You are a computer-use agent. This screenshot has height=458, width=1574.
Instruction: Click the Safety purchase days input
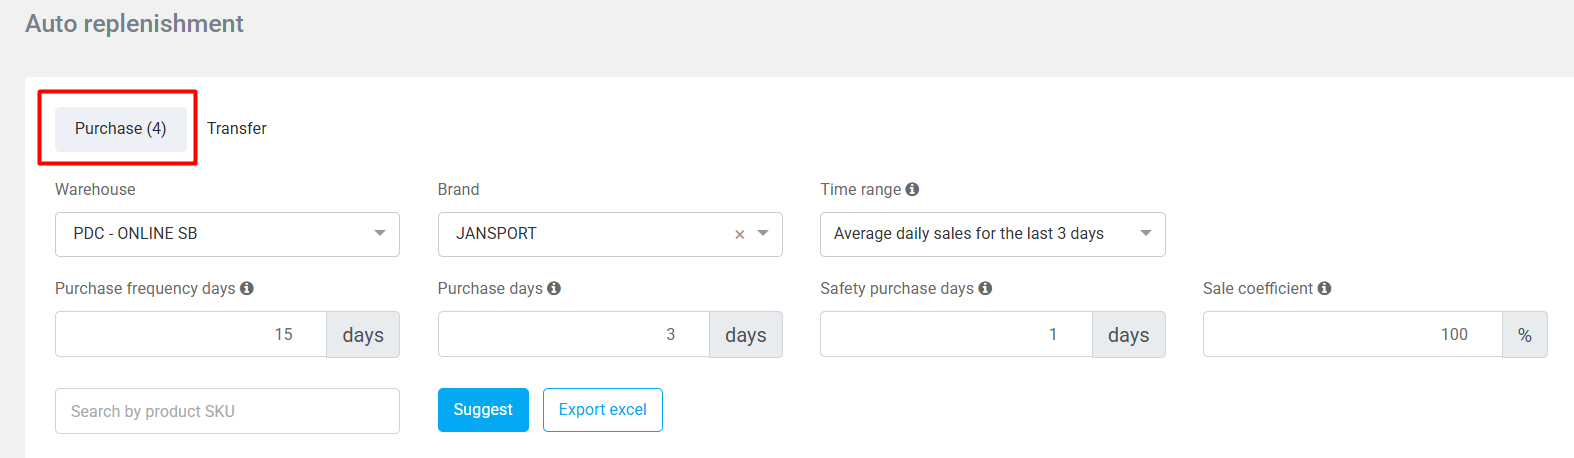tap(956, 334)
